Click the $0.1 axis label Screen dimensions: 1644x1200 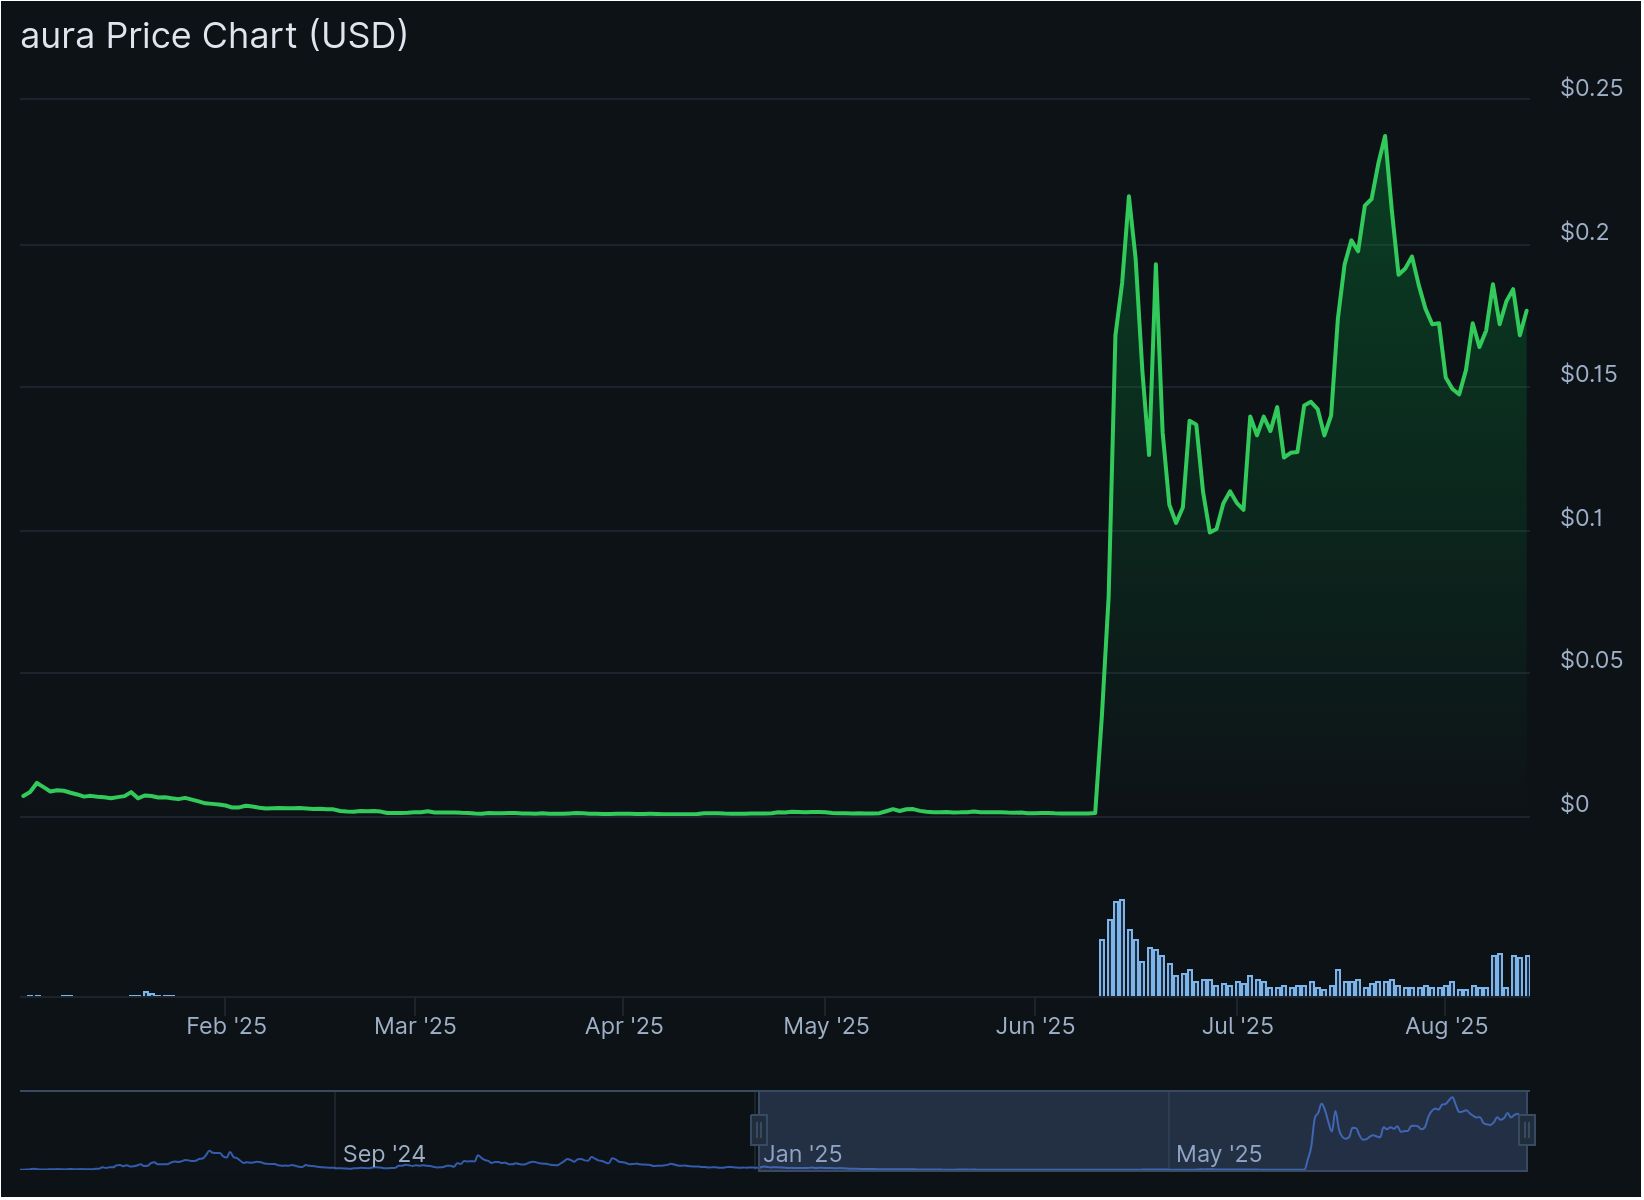coord(1581,518)
